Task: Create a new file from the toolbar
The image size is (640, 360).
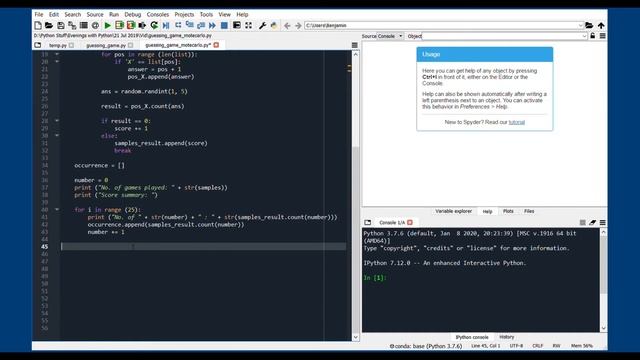Action: pyautogui.click(x=38, y=25)
